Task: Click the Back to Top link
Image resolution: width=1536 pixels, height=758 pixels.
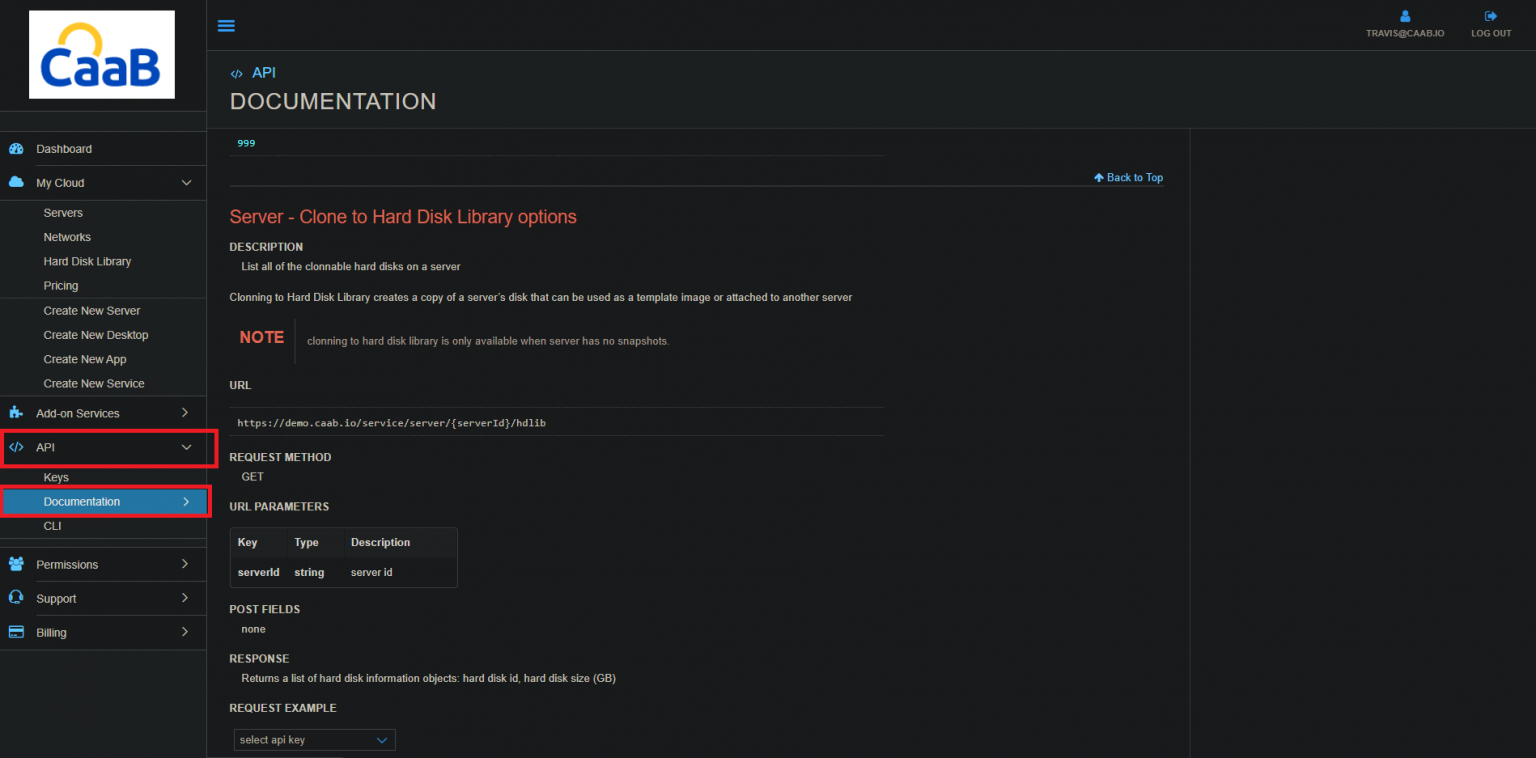Action: 1128,177
